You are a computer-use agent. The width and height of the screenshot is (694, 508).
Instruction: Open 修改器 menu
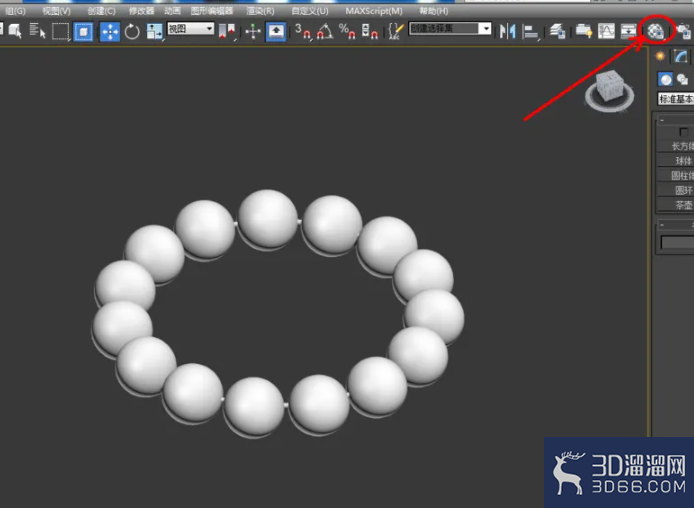(141, 11)
